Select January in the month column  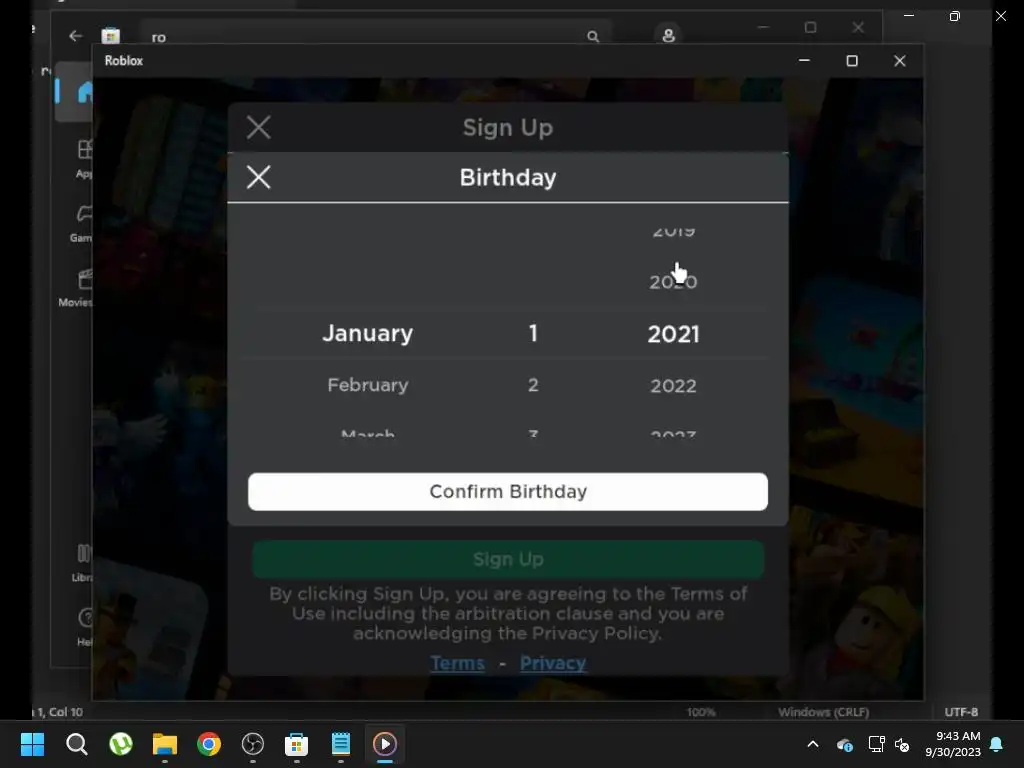(x=368, y=333)
